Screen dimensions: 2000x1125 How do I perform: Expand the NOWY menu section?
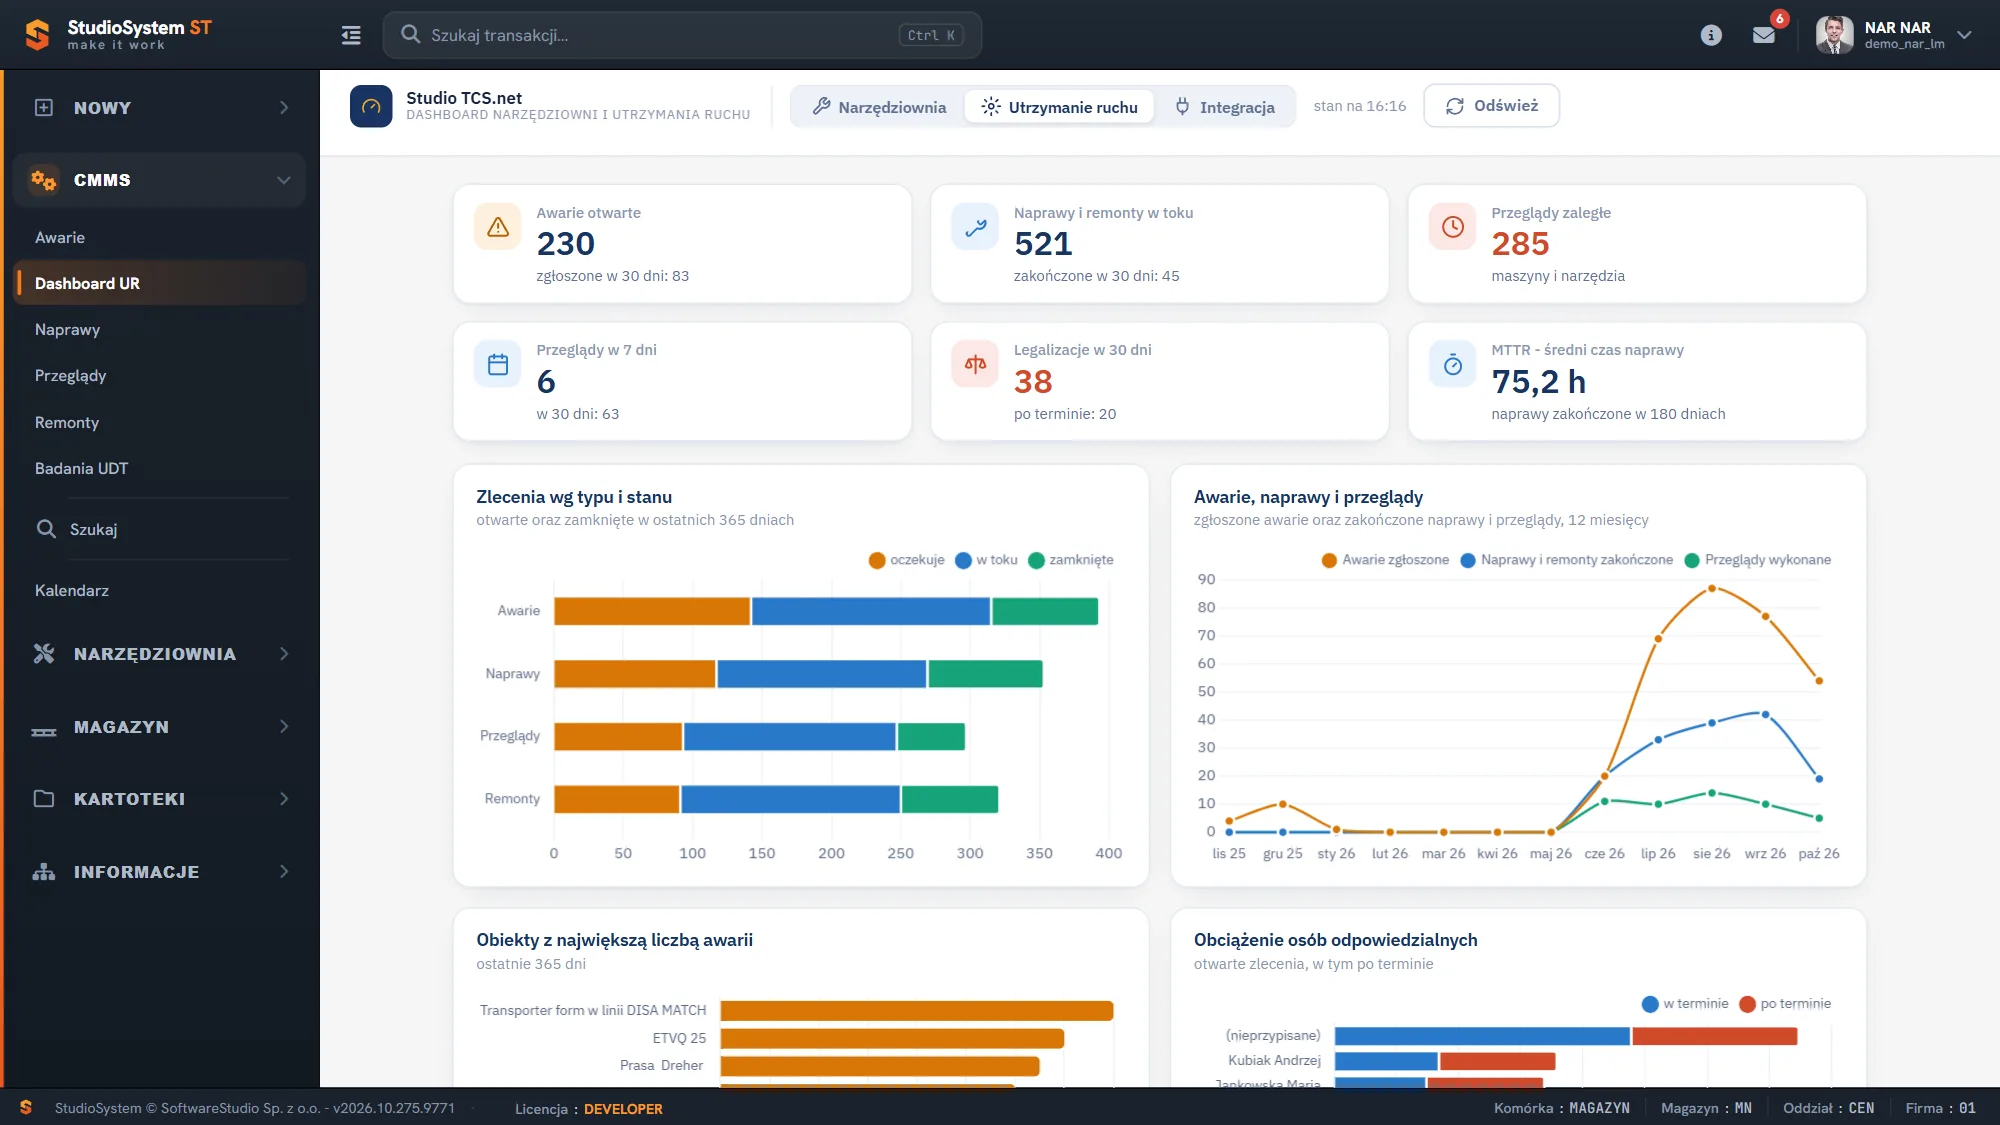[160, 108]
